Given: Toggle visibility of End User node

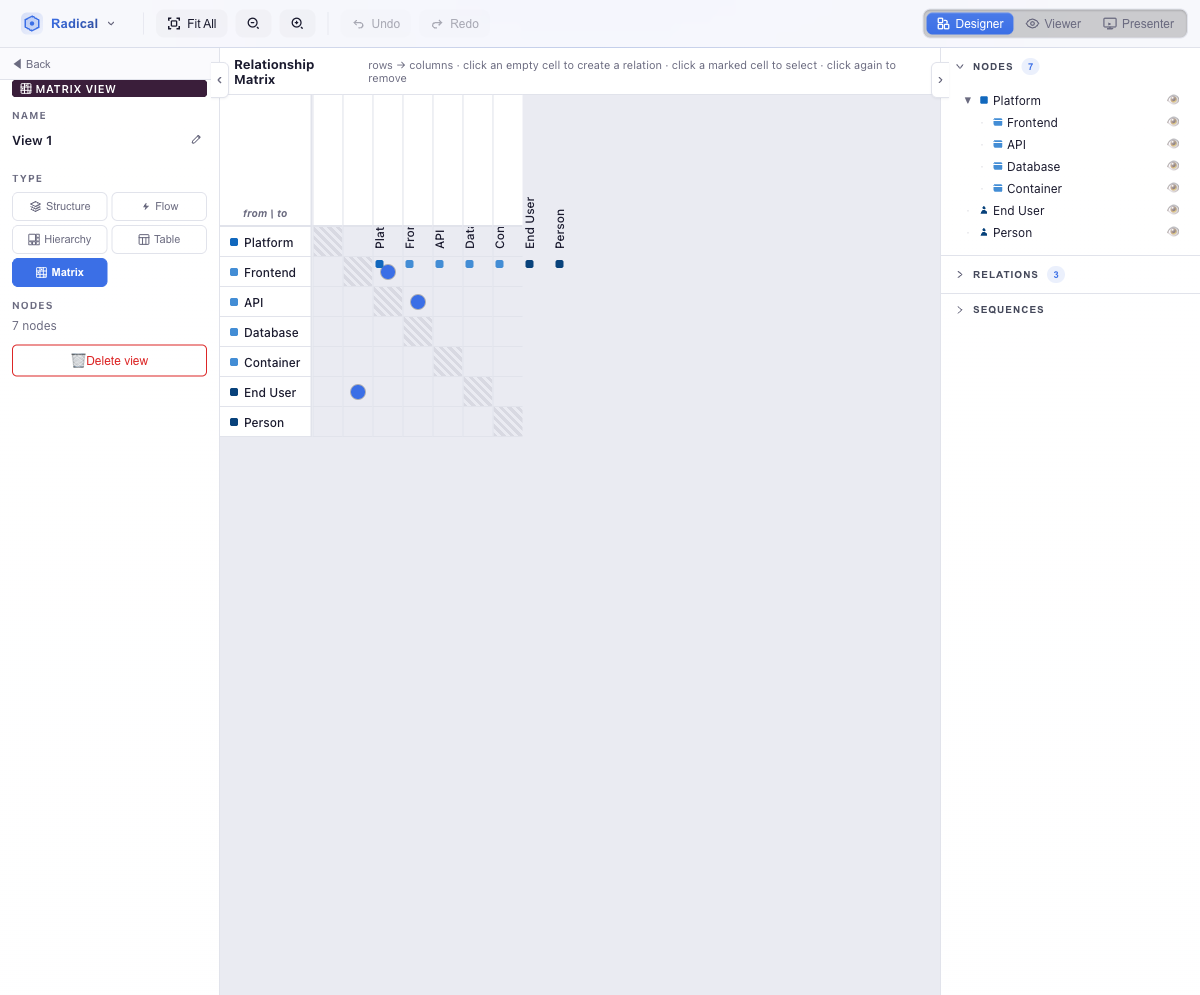Looking at the screenshot, I should coord(1173,209).
